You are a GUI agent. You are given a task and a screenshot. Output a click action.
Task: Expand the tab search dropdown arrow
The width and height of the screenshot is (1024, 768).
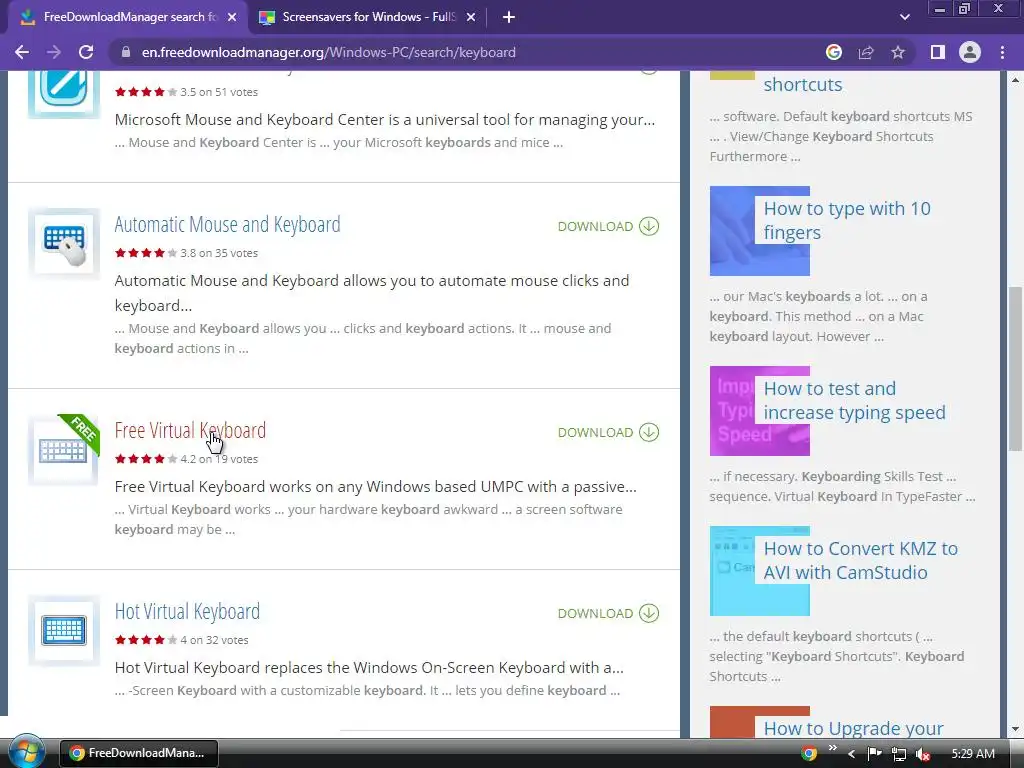coord(904,17)
